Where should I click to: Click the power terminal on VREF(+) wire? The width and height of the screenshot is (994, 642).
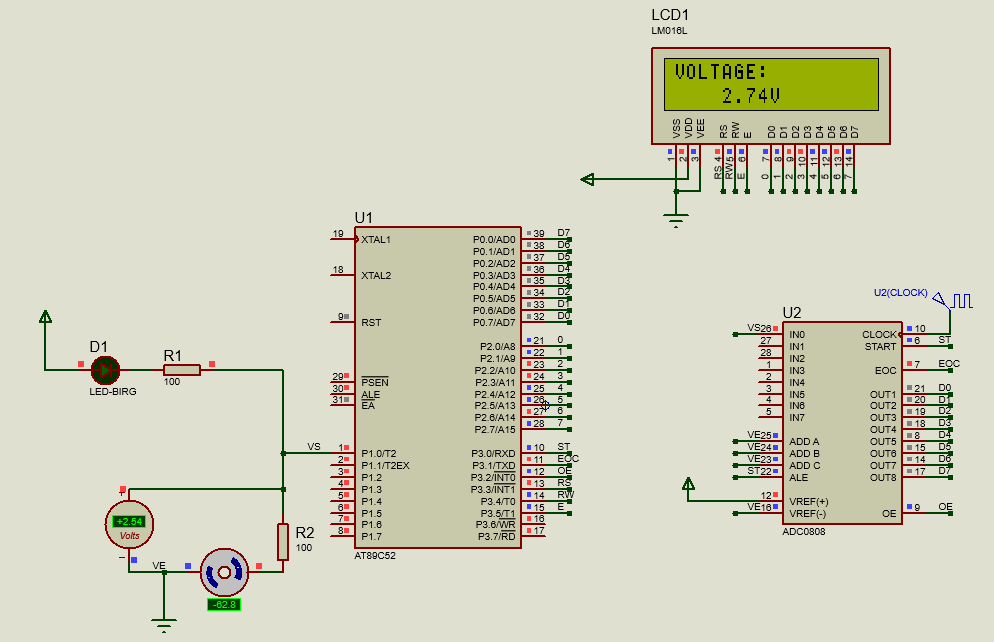(x=688, y=484)
